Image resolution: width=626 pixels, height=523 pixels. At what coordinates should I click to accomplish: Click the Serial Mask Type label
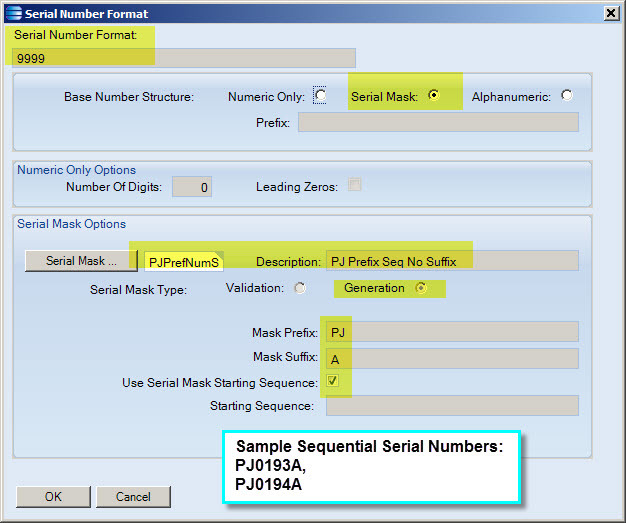(x=139, y=289)
